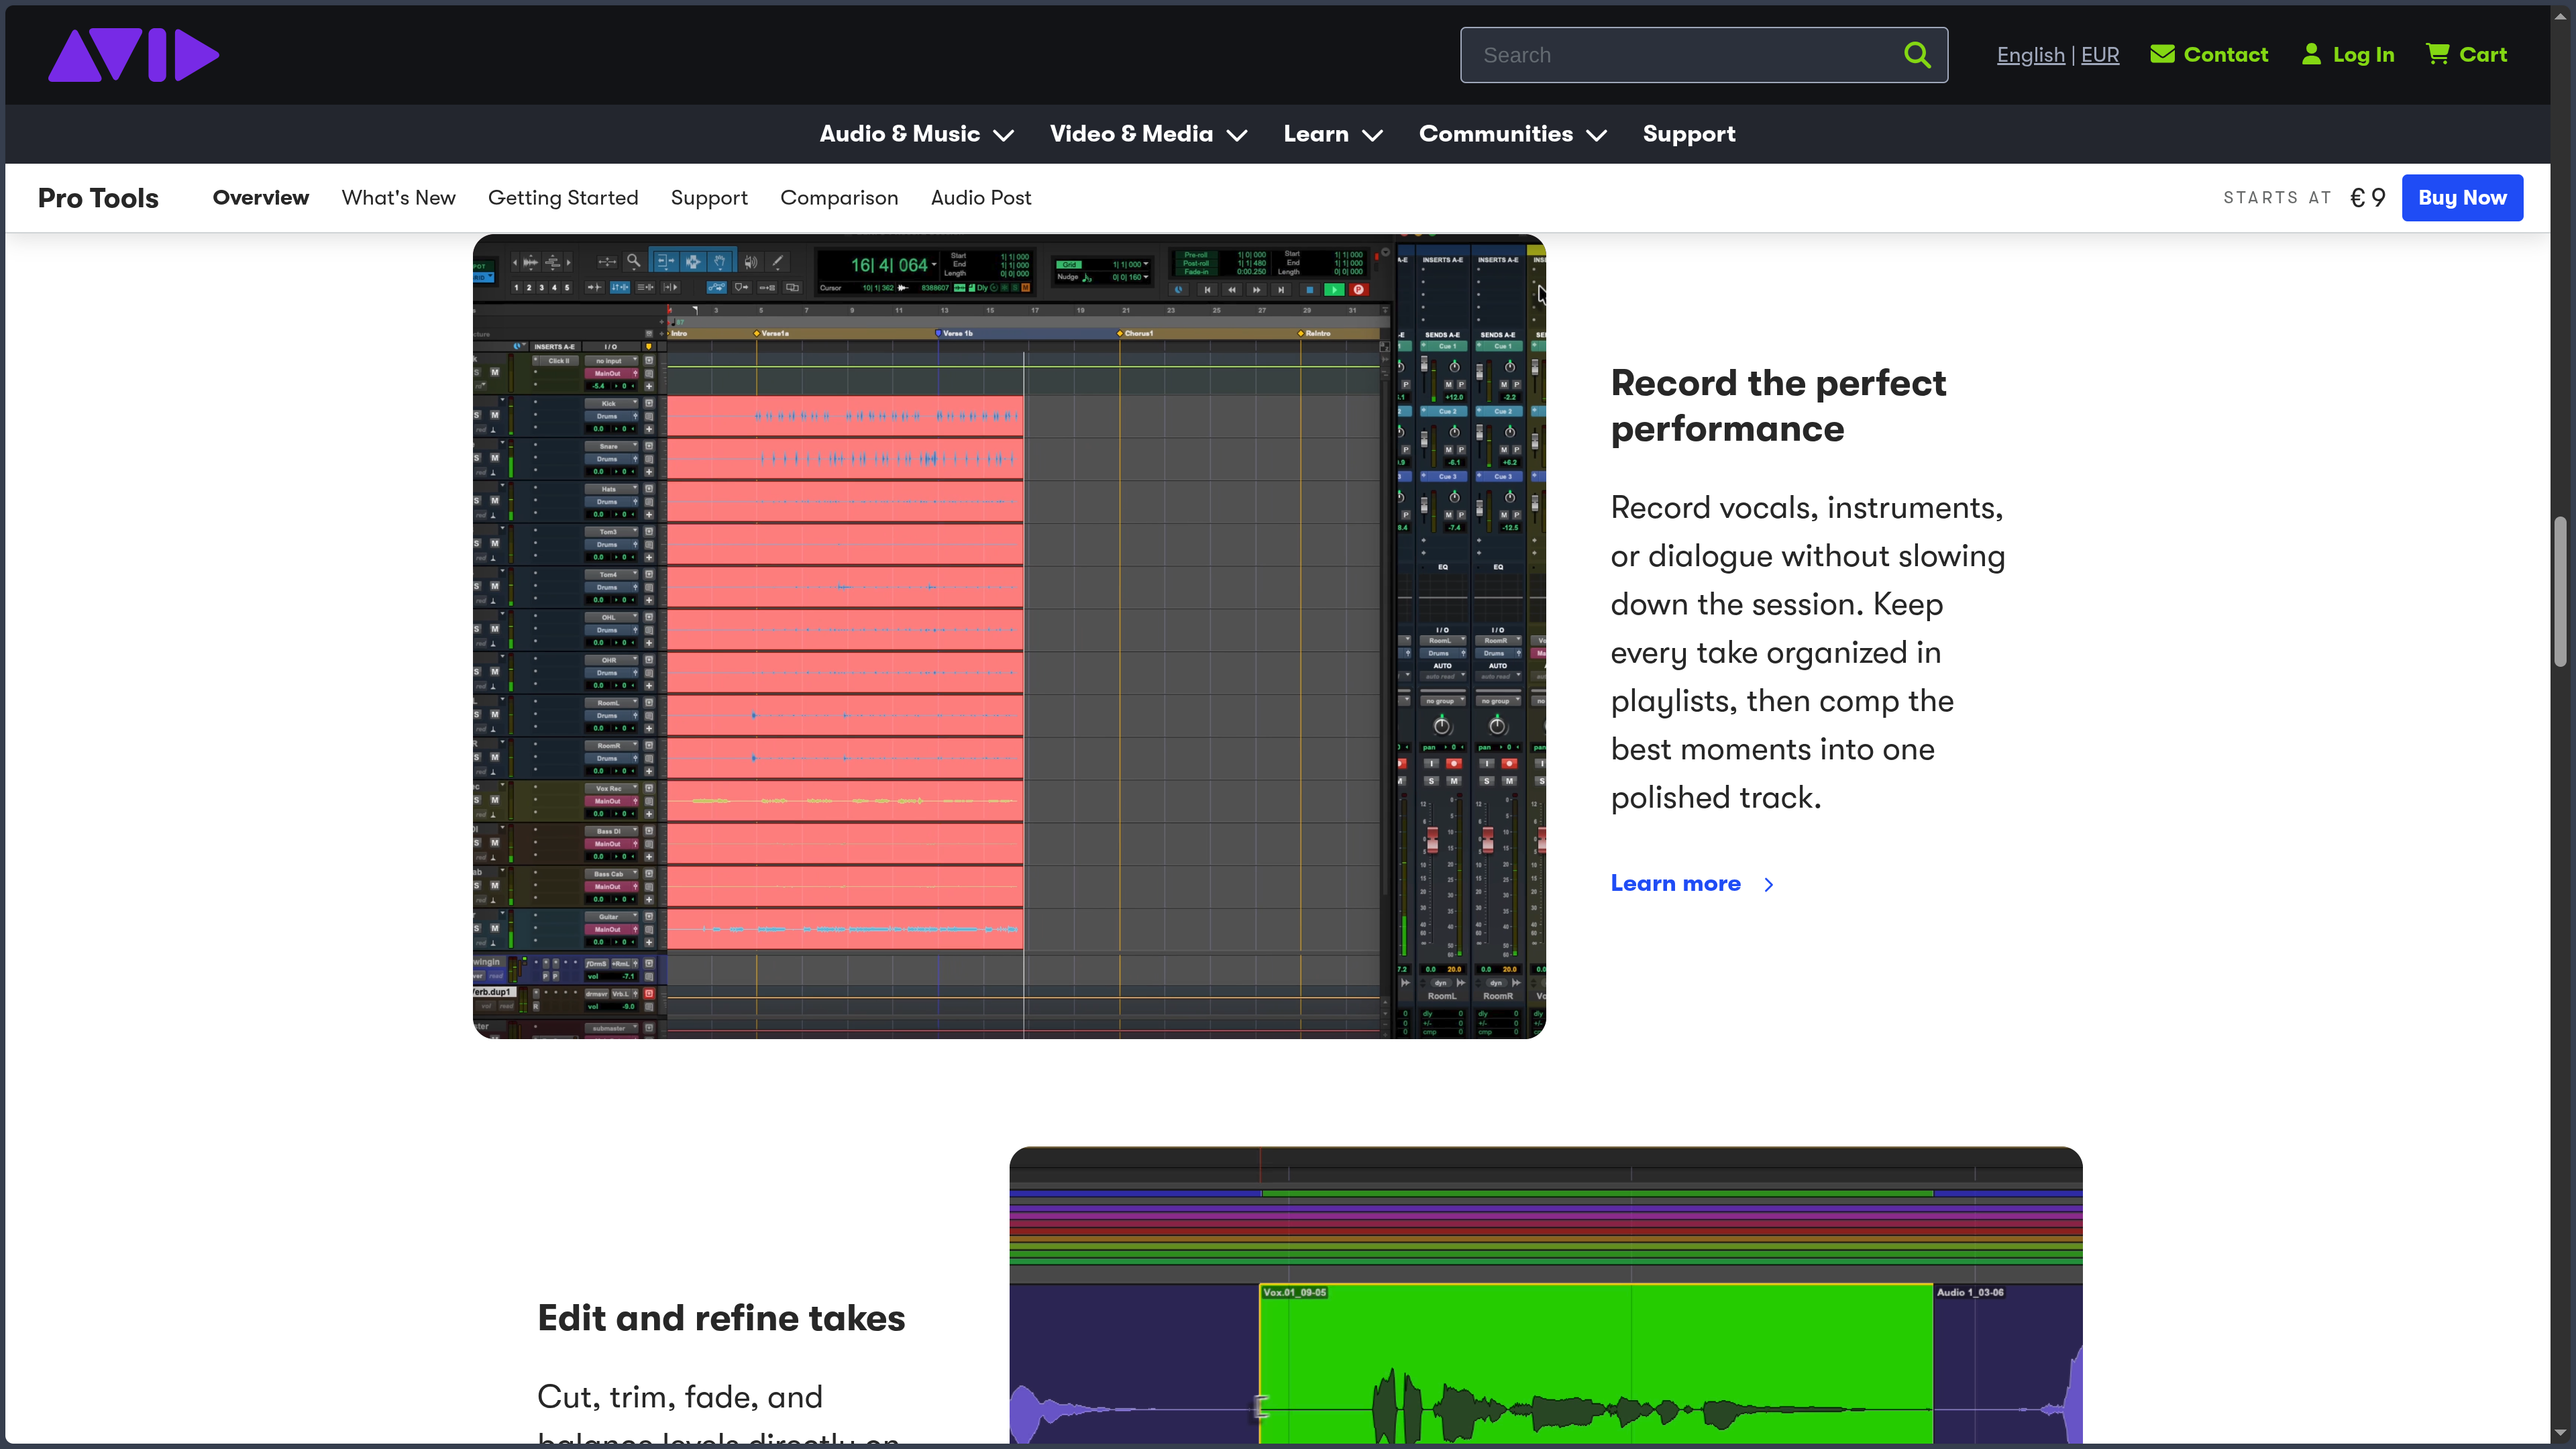Viewport: 2576px width, 1449px height.
Task: Expand the Audio & Music menu
Action: click(x=916, y=134)
